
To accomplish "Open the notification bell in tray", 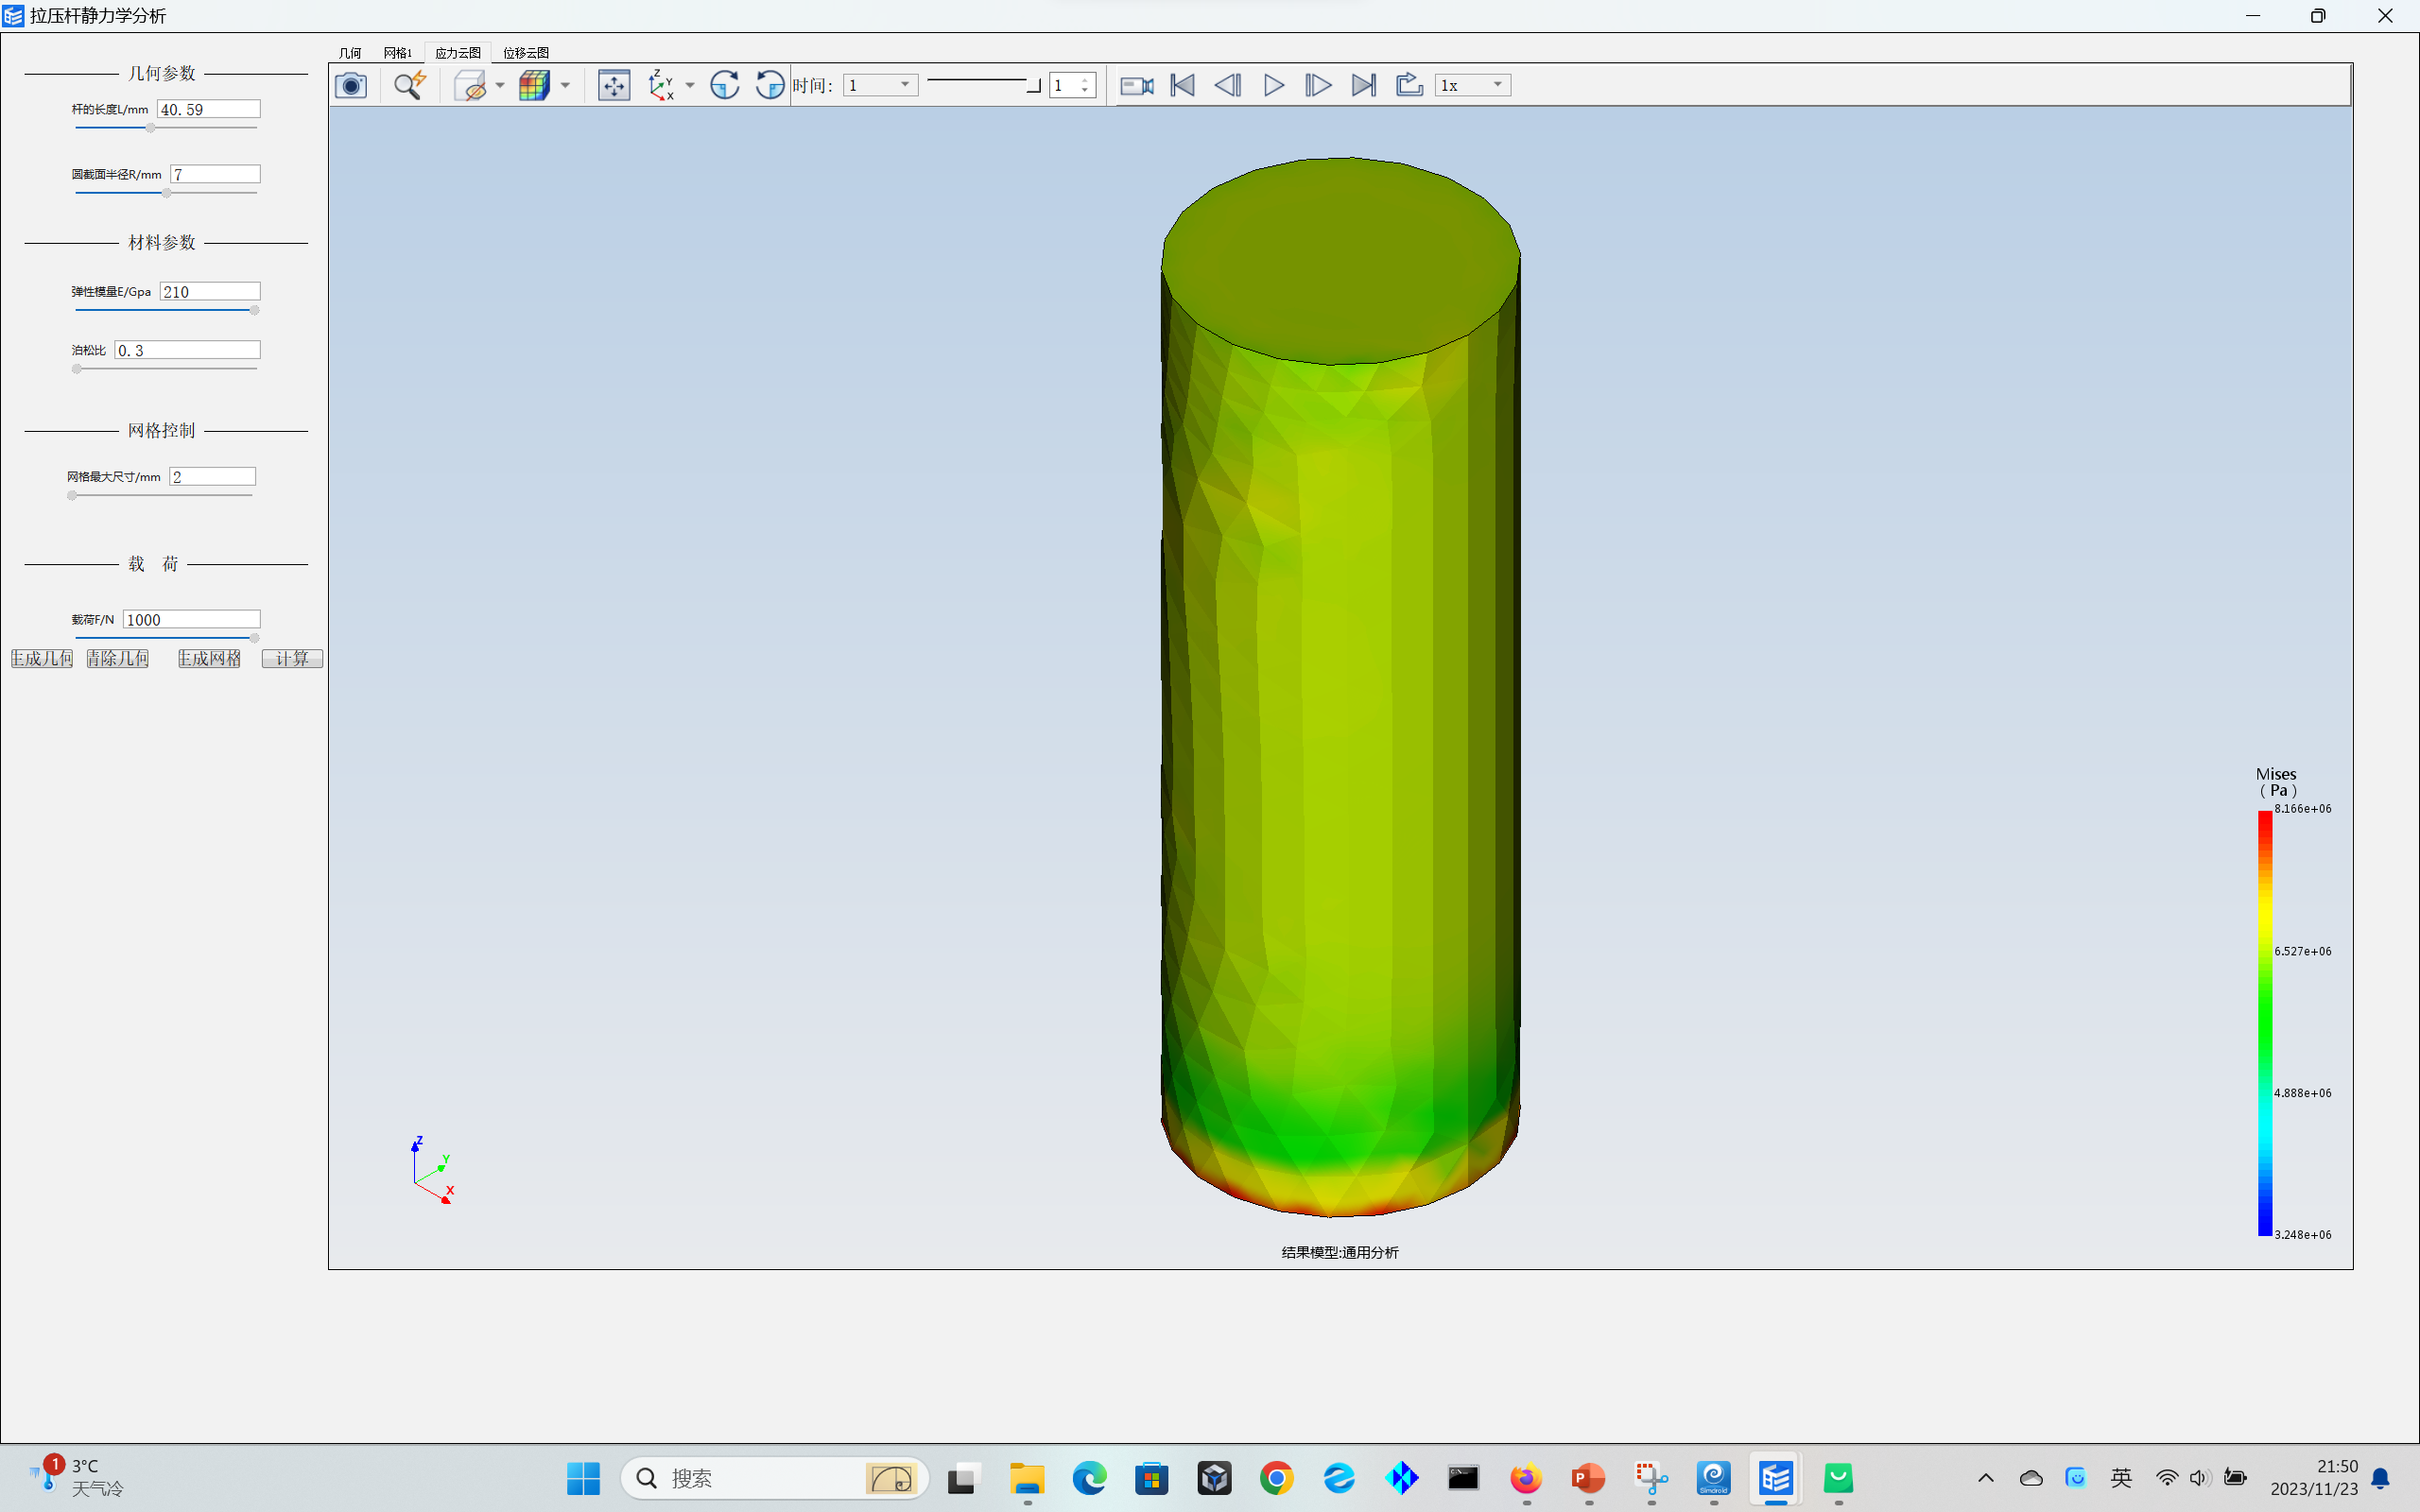I will click(x=2381, y=1478).
